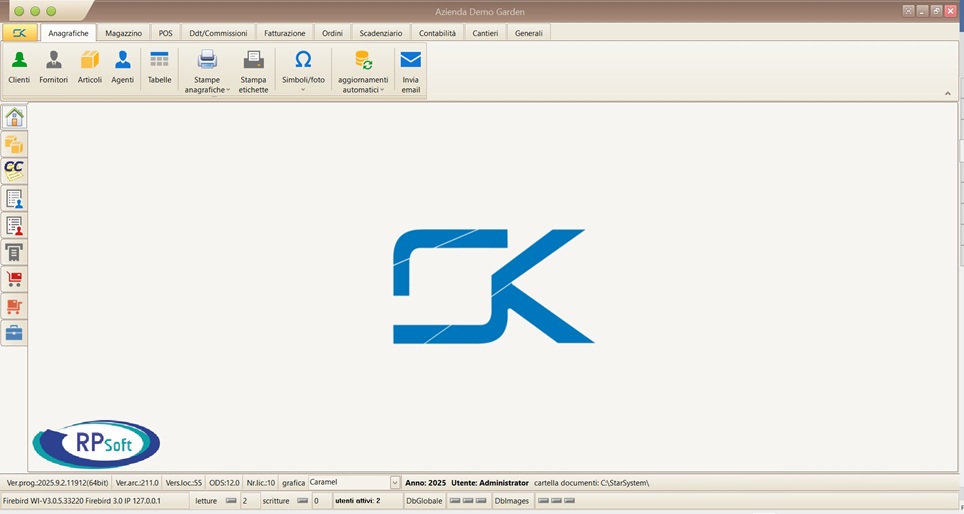Click the home icon in left sidebar
This screenshot has height=514, width=964.
coord(14,118)
